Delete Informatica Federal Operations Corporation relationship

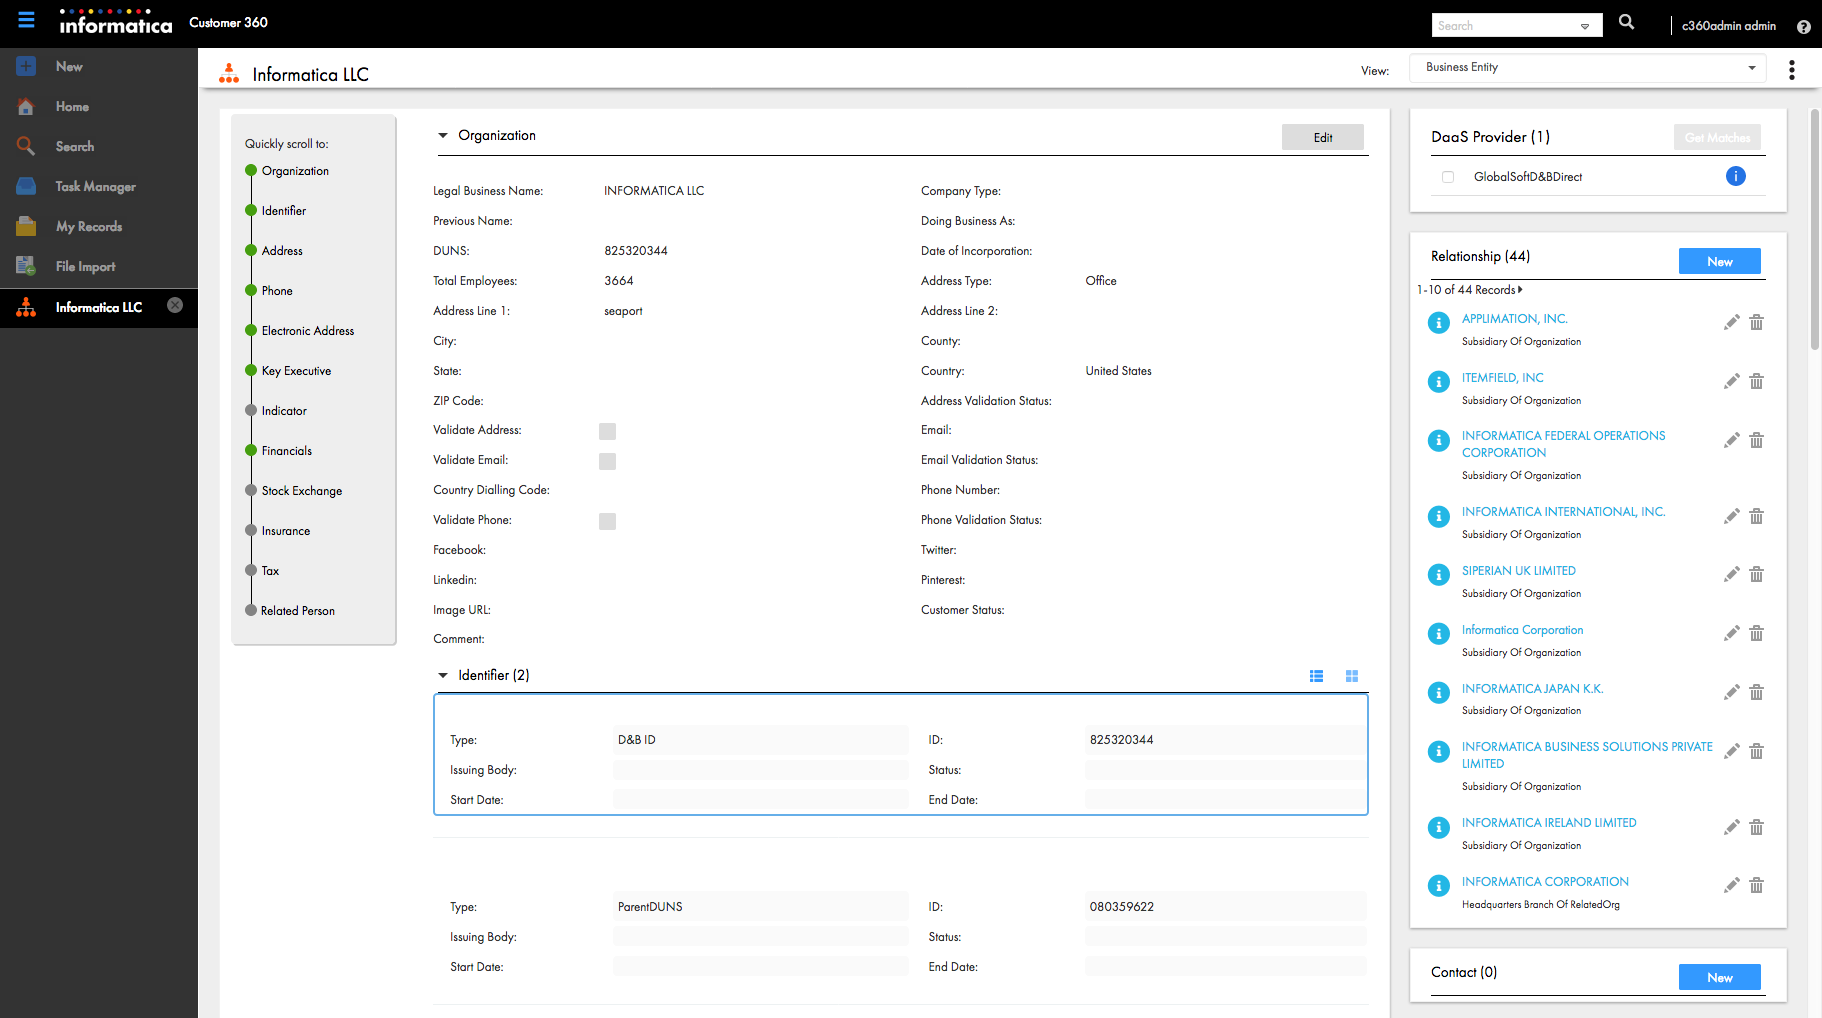(1756, 440)
